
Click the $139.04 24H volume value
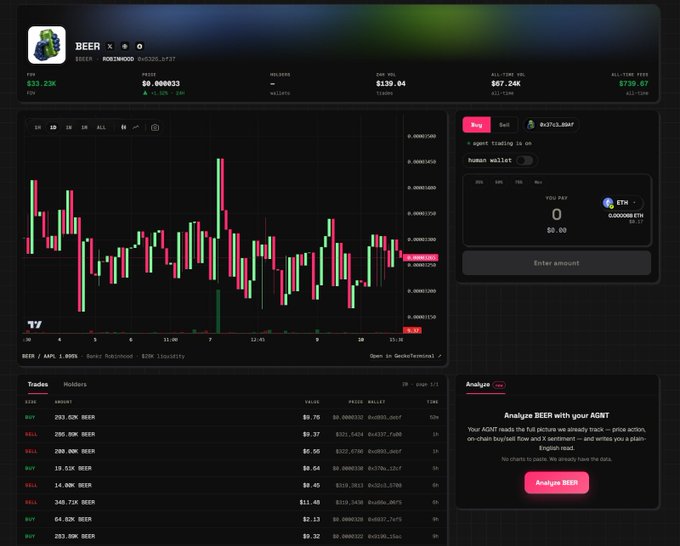point(390,83)
